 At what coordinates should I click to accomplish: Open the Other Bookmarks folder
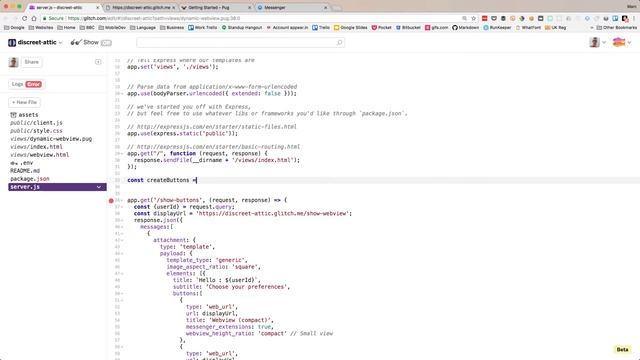[x=616, y=28]
